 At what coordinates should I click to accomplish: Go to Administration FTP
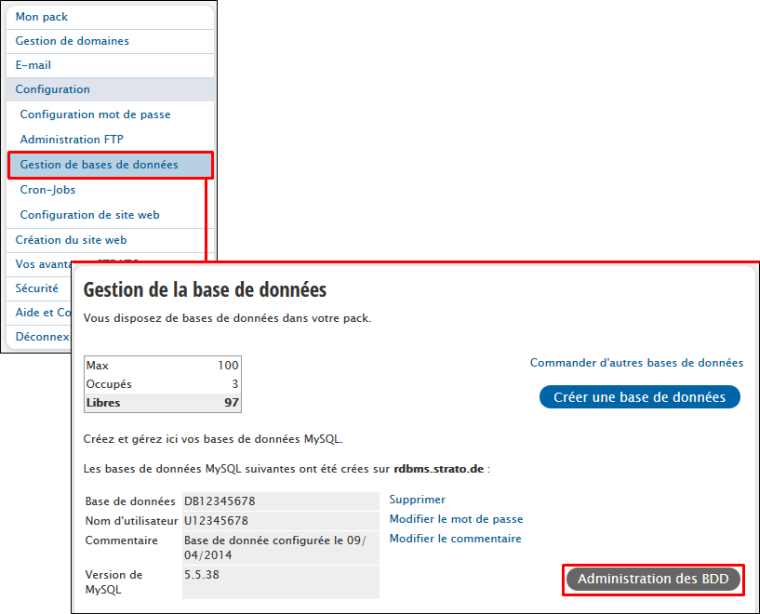coord(72,140)
